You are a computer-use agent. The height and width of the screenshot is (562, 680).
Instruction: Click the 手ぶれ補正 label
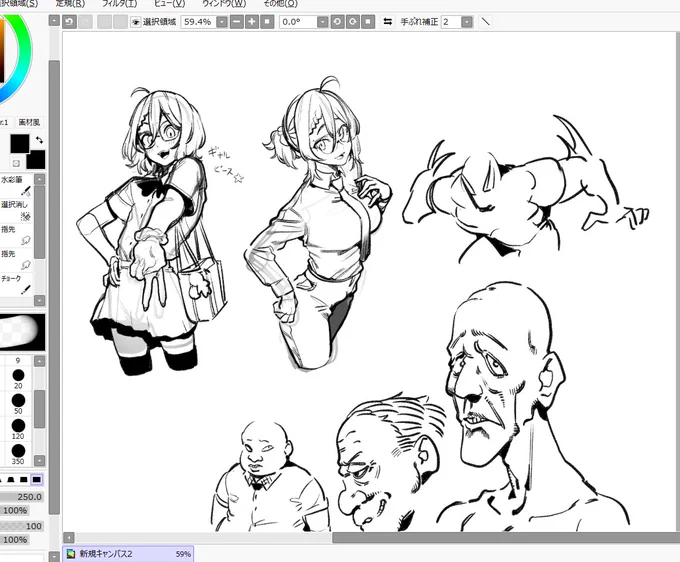(419, 22)
